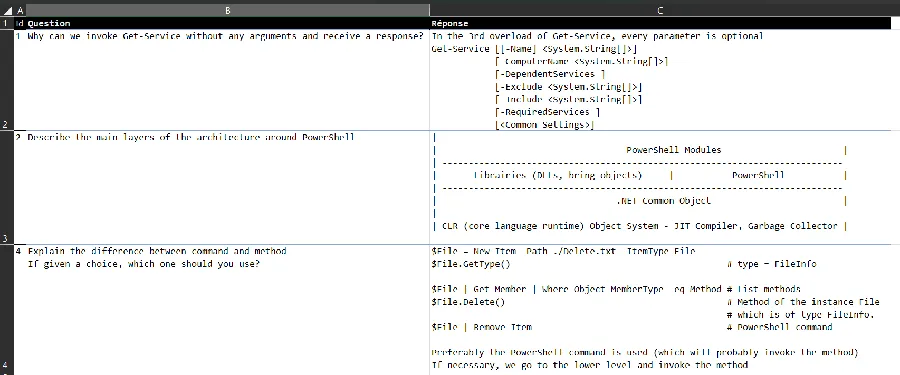Select column A header
Screen dimensions: 900x375
click(20, 10)
